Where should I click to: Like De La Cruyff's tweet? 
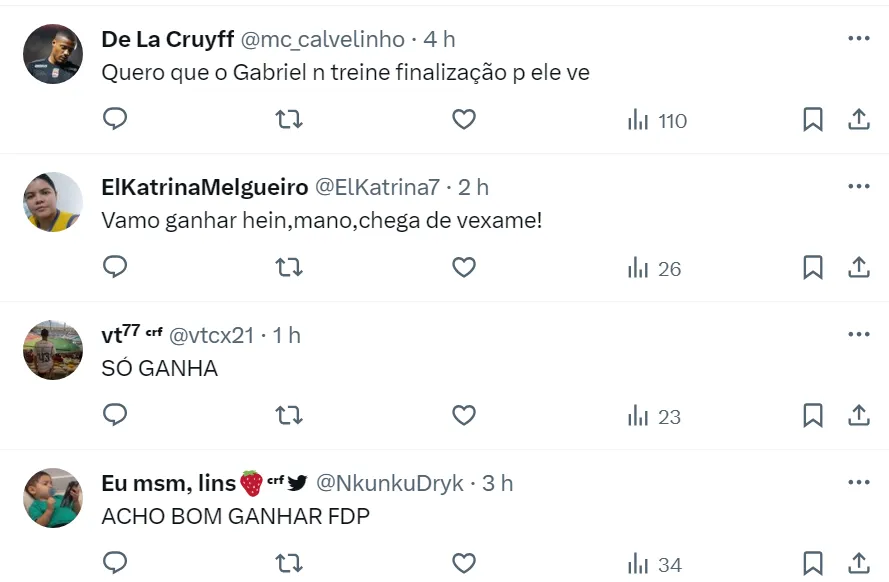coord(463,120)
